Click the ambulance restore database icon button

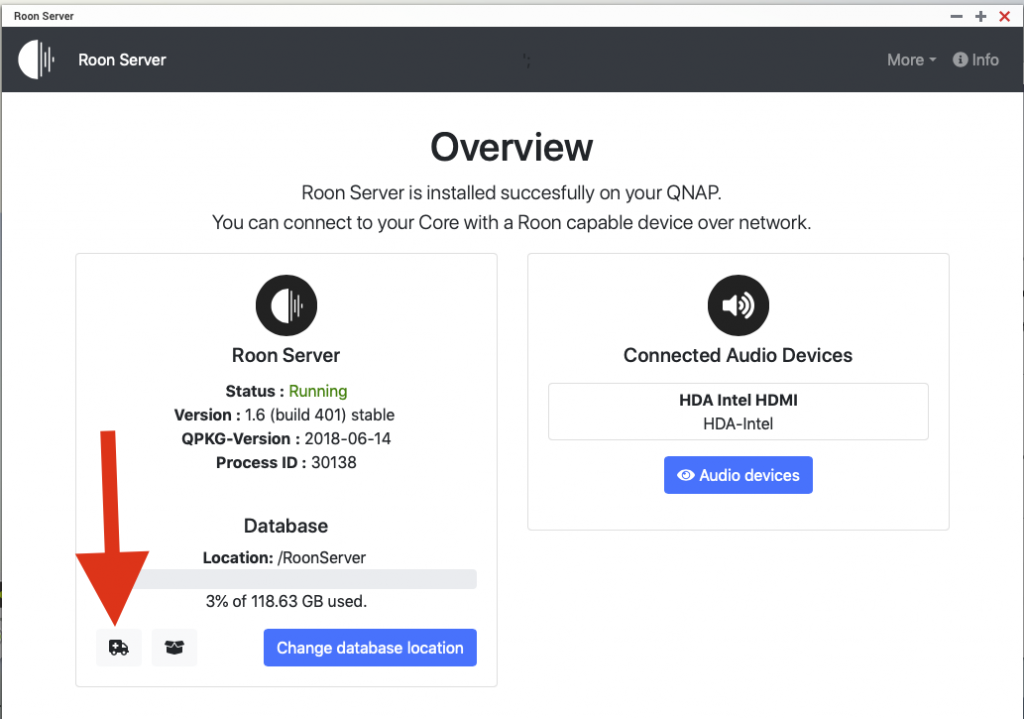click(119, 647)
